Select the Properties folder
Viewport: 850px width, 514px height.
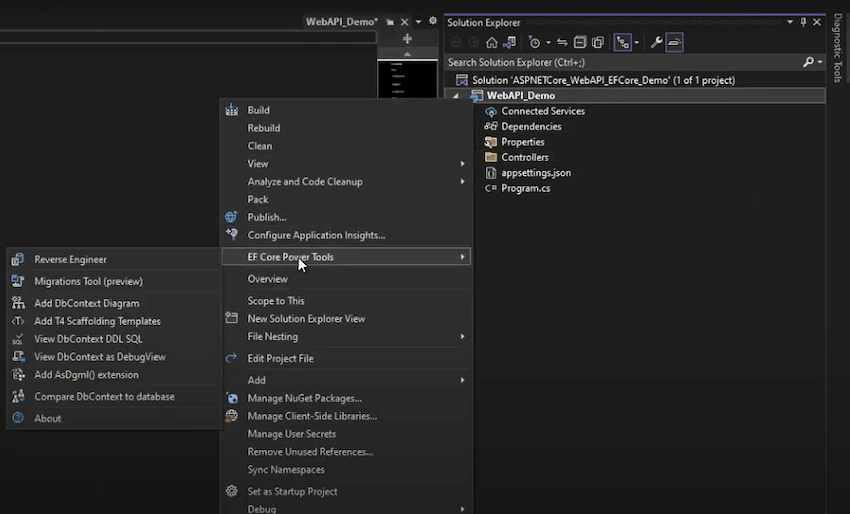(x=523, y=142)
